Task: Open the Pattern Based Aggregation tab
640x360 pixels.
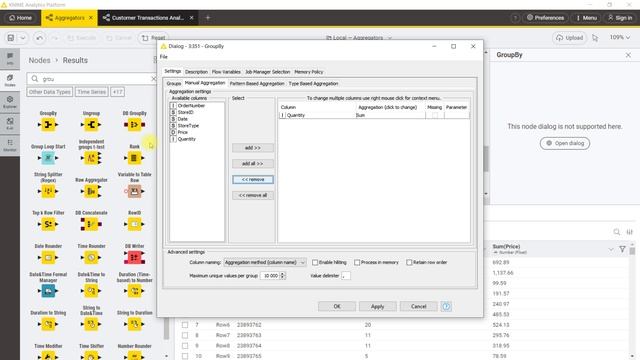Action: (x=257, y=83)
